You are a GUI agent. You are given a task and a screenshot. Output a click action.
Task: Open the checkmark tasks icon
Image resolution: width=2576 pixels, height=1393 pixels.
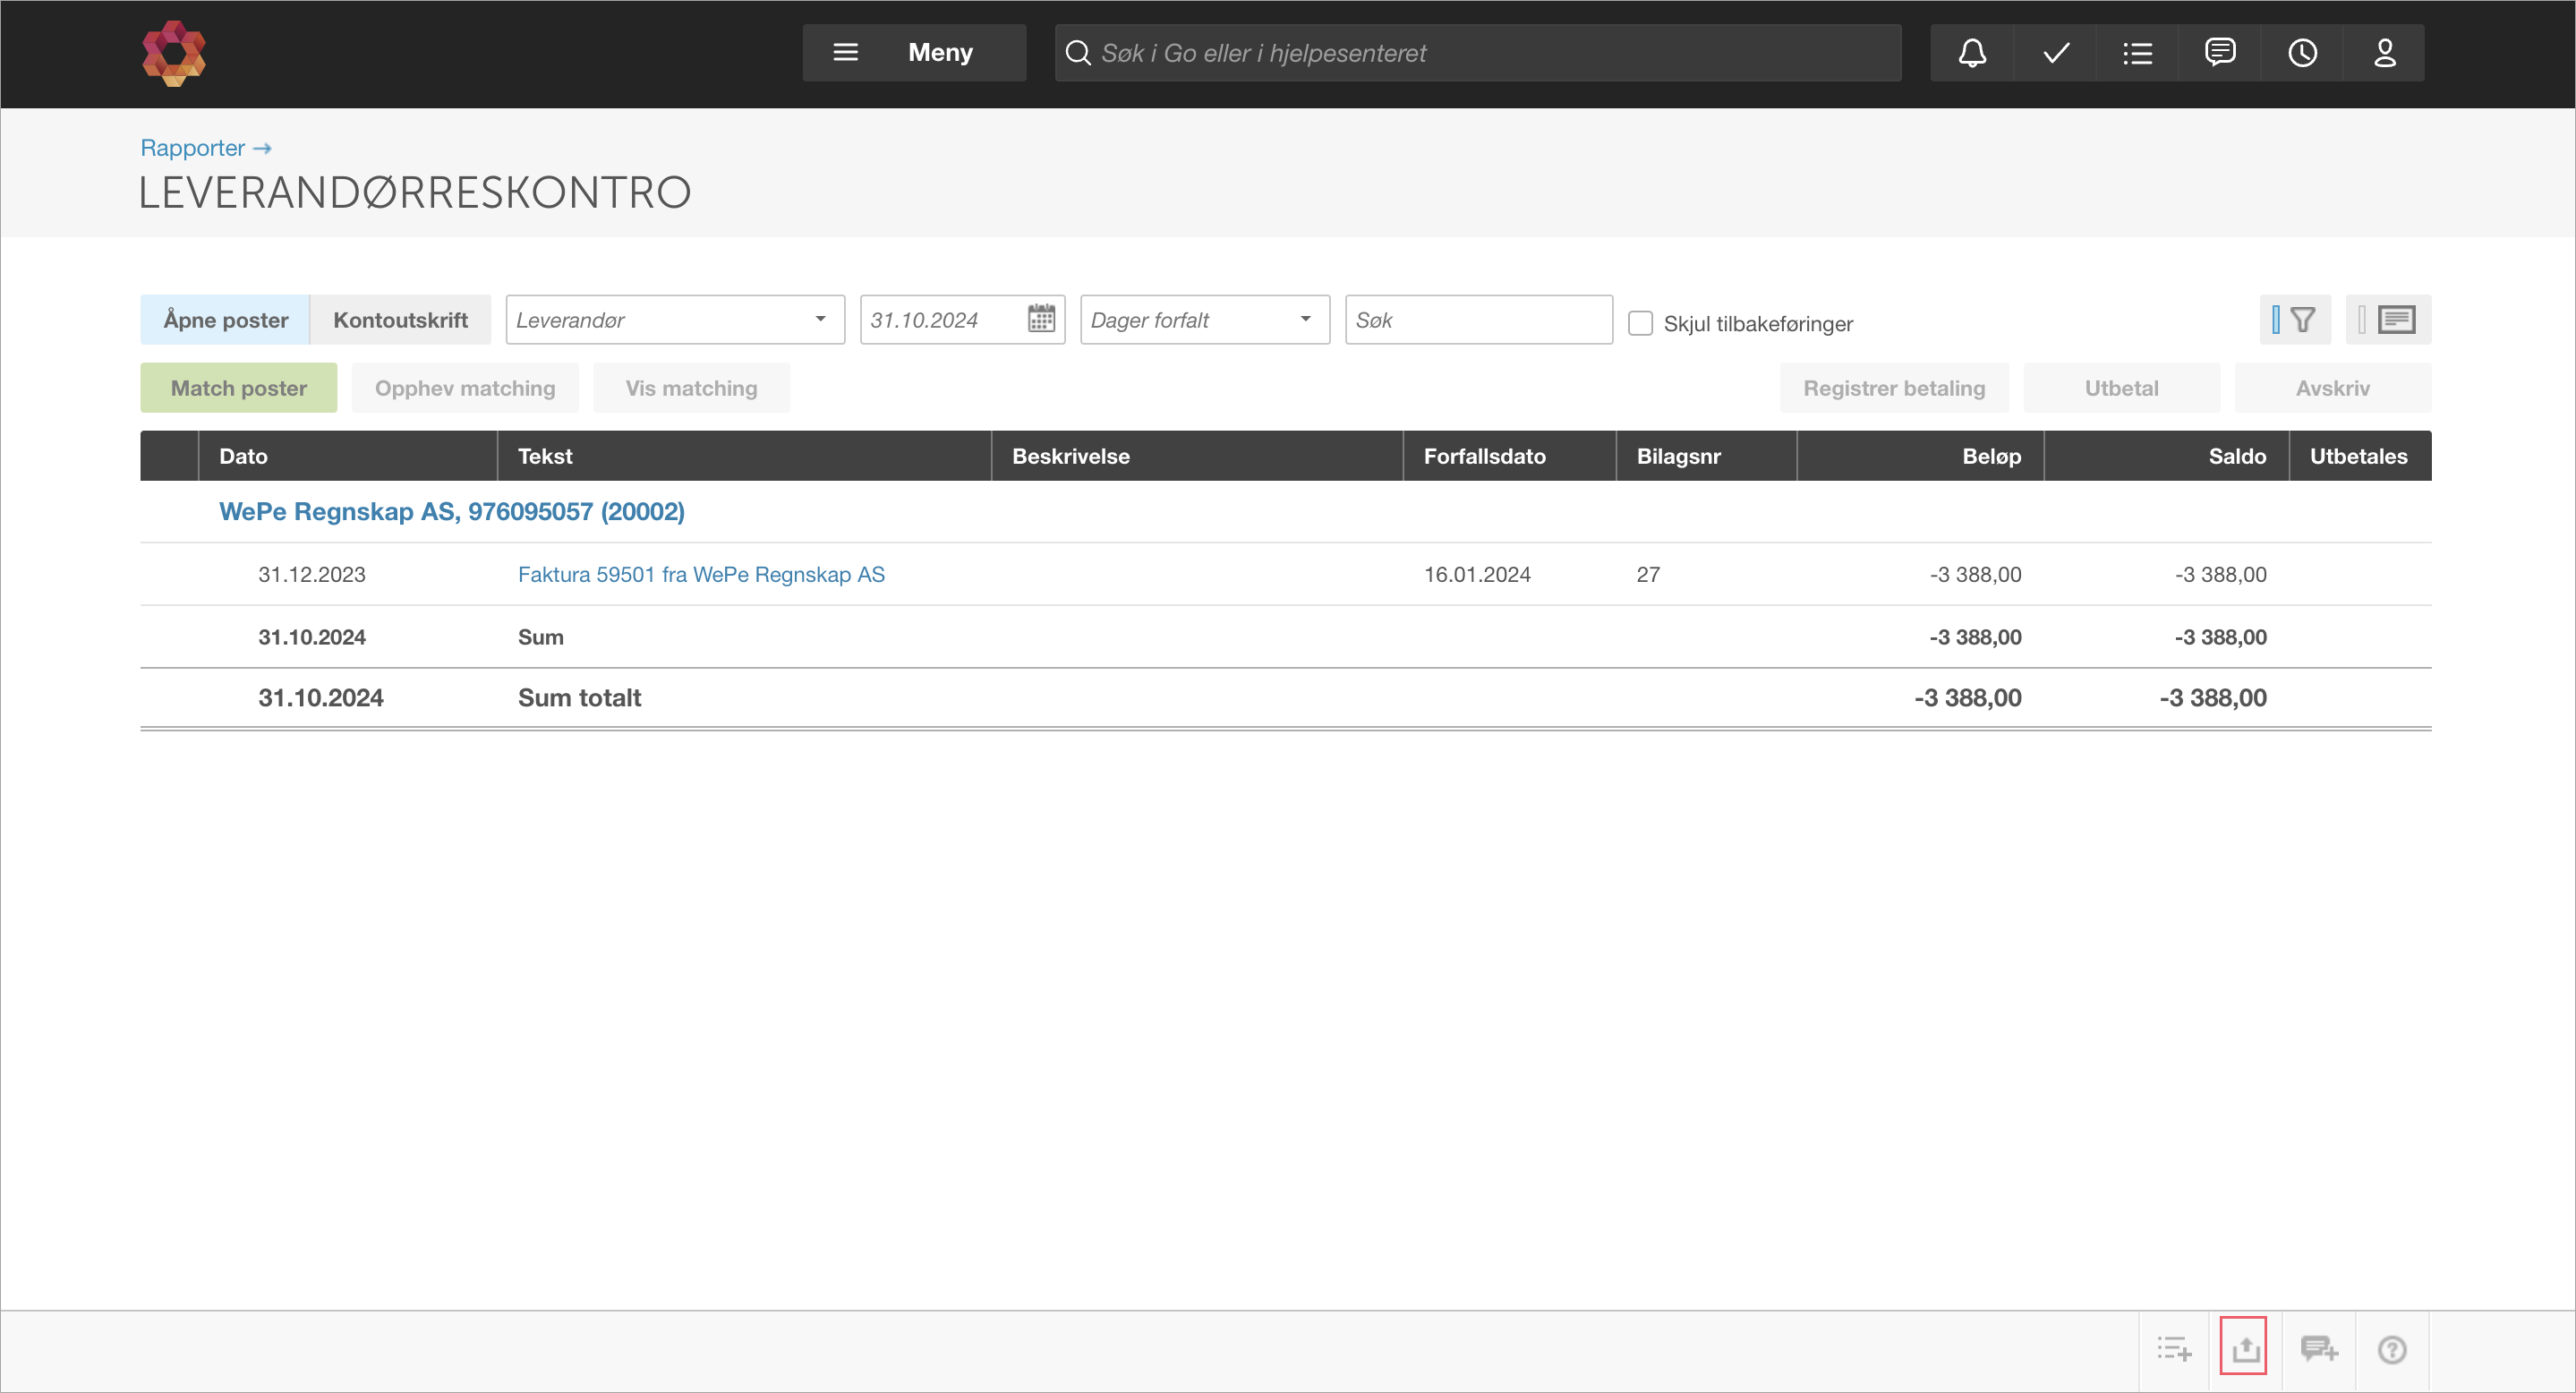point(2055,53)
